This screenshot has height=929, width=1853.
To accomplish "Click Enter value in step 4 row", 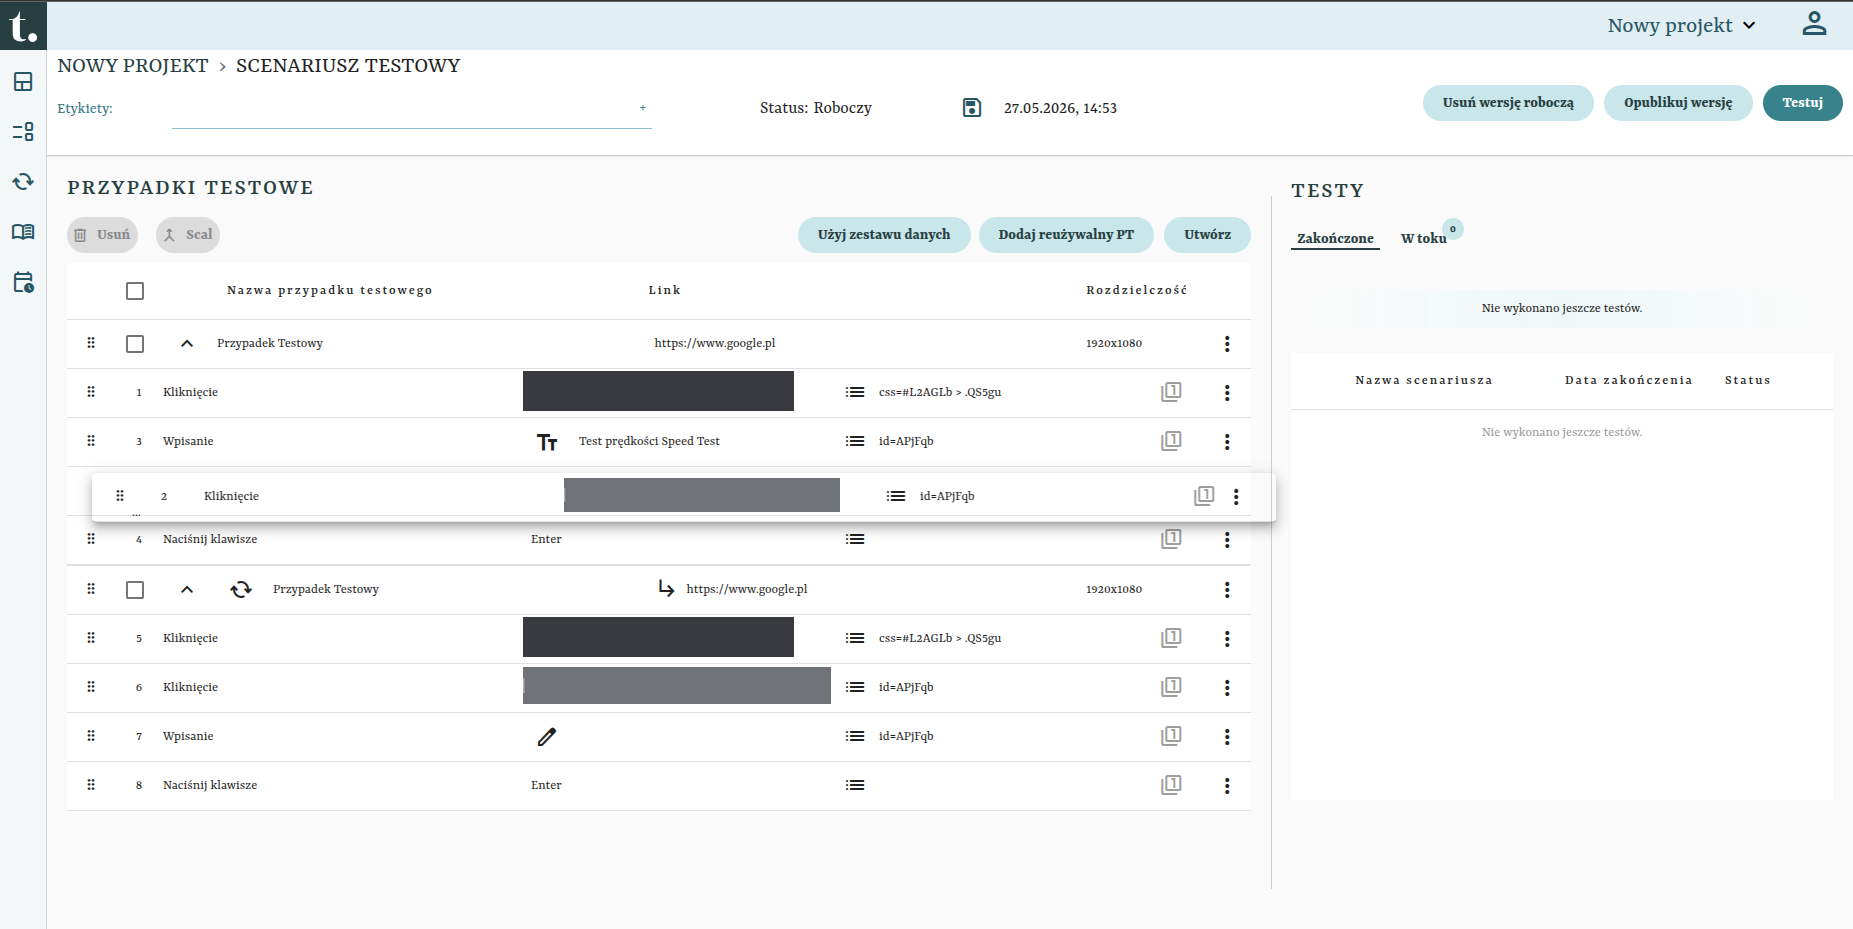I will [x=546, y=539].
